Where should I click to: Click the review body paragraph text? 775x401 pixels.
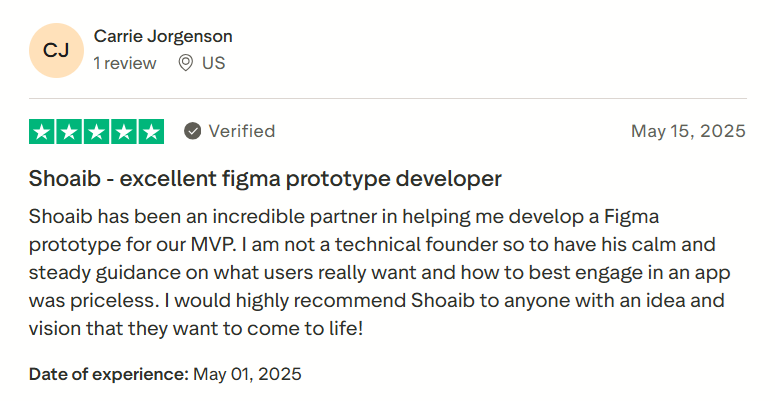tap(380, 272)
